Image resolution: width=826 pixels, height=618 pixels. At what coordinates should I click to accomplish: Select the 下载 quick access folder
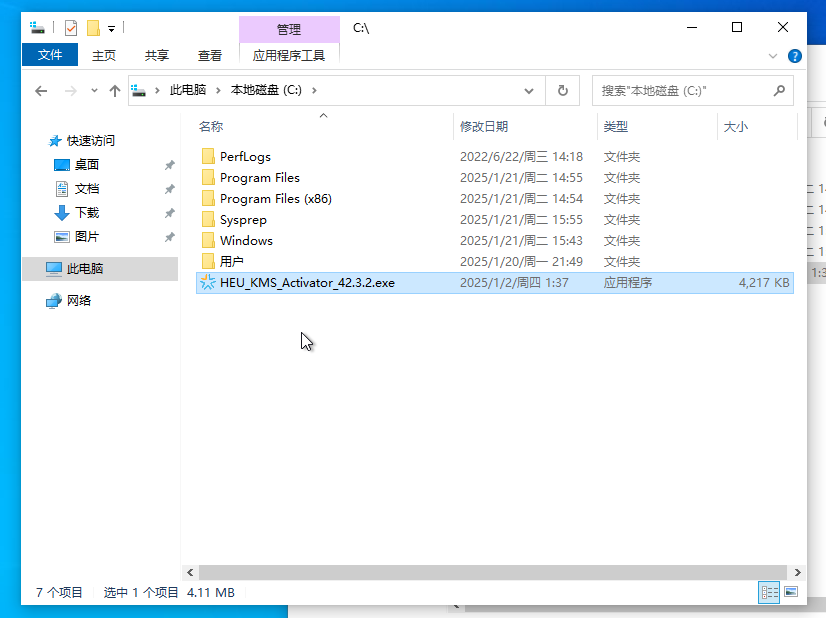(x=87, y=213)
